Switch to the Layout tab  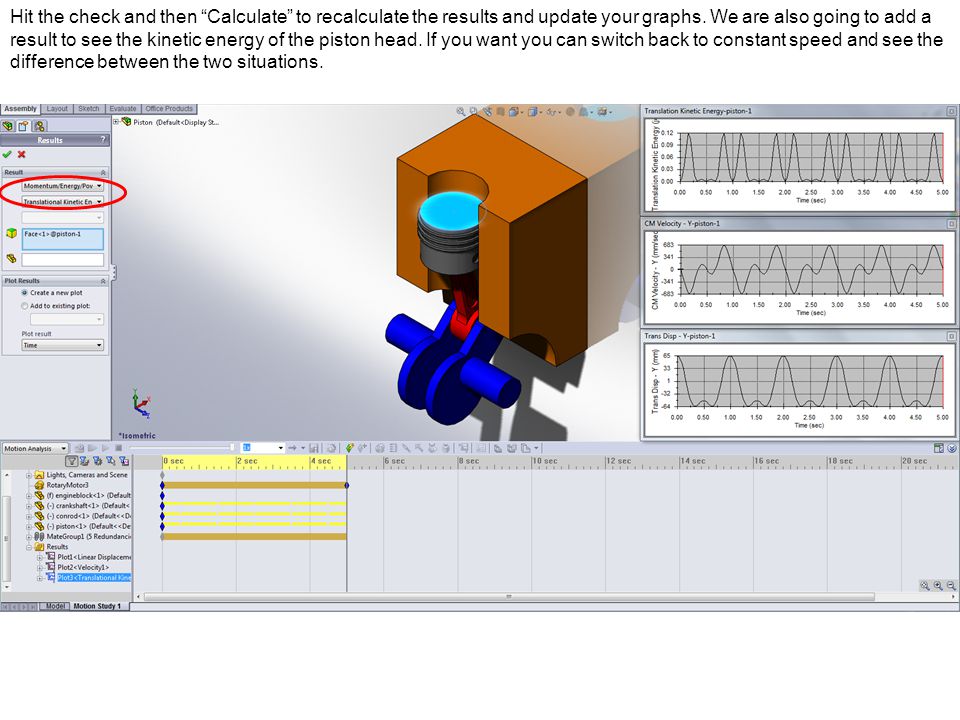57,109
